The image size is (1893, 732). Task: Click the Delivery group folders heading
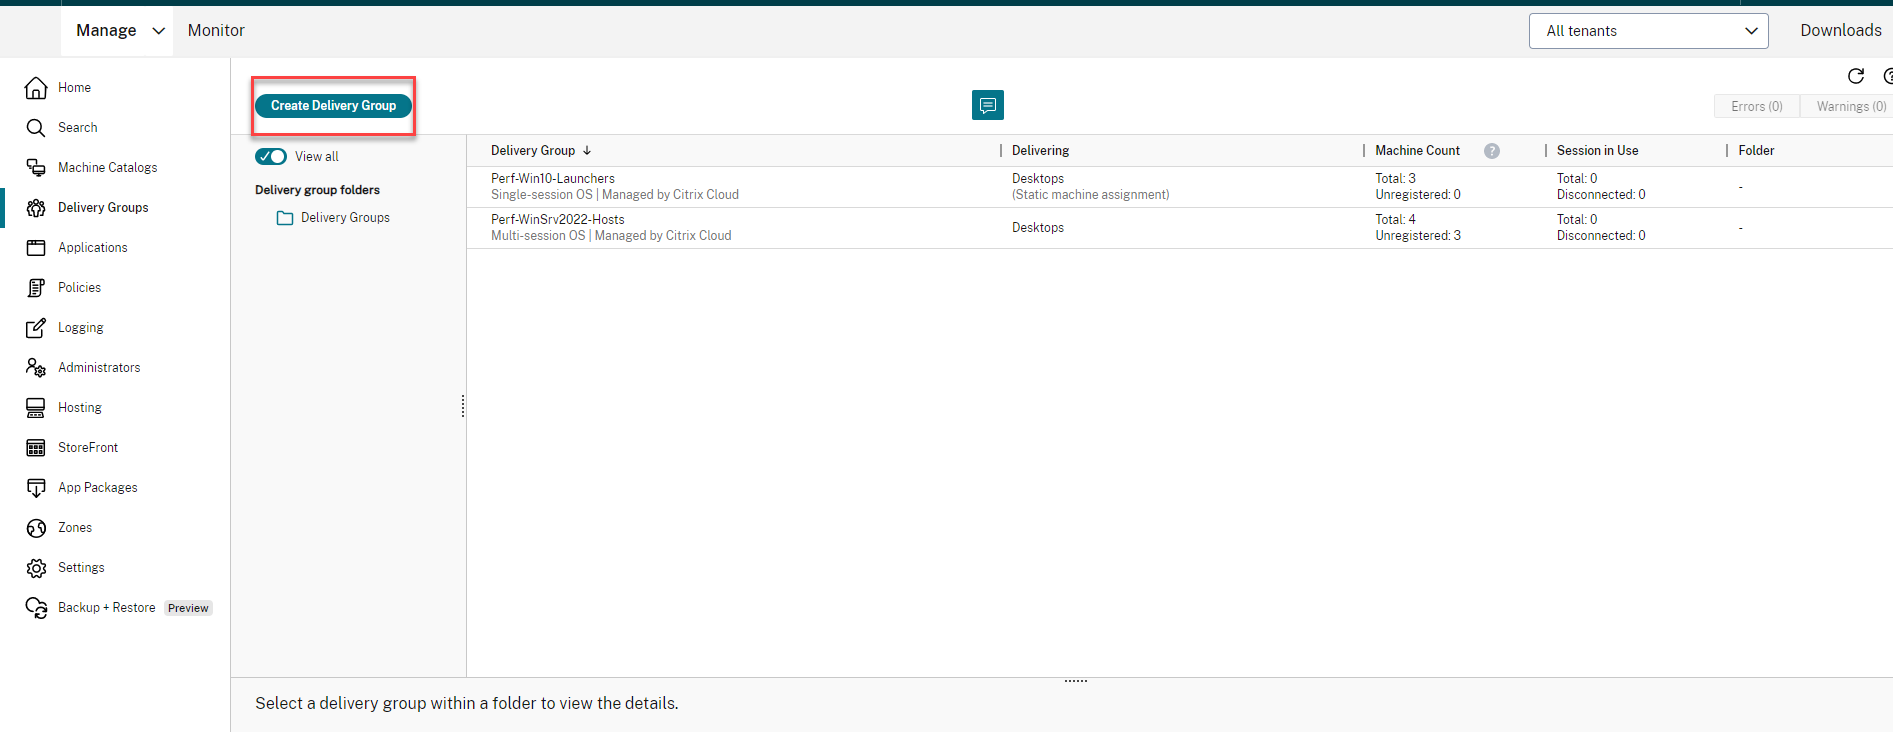pos(317,190)
